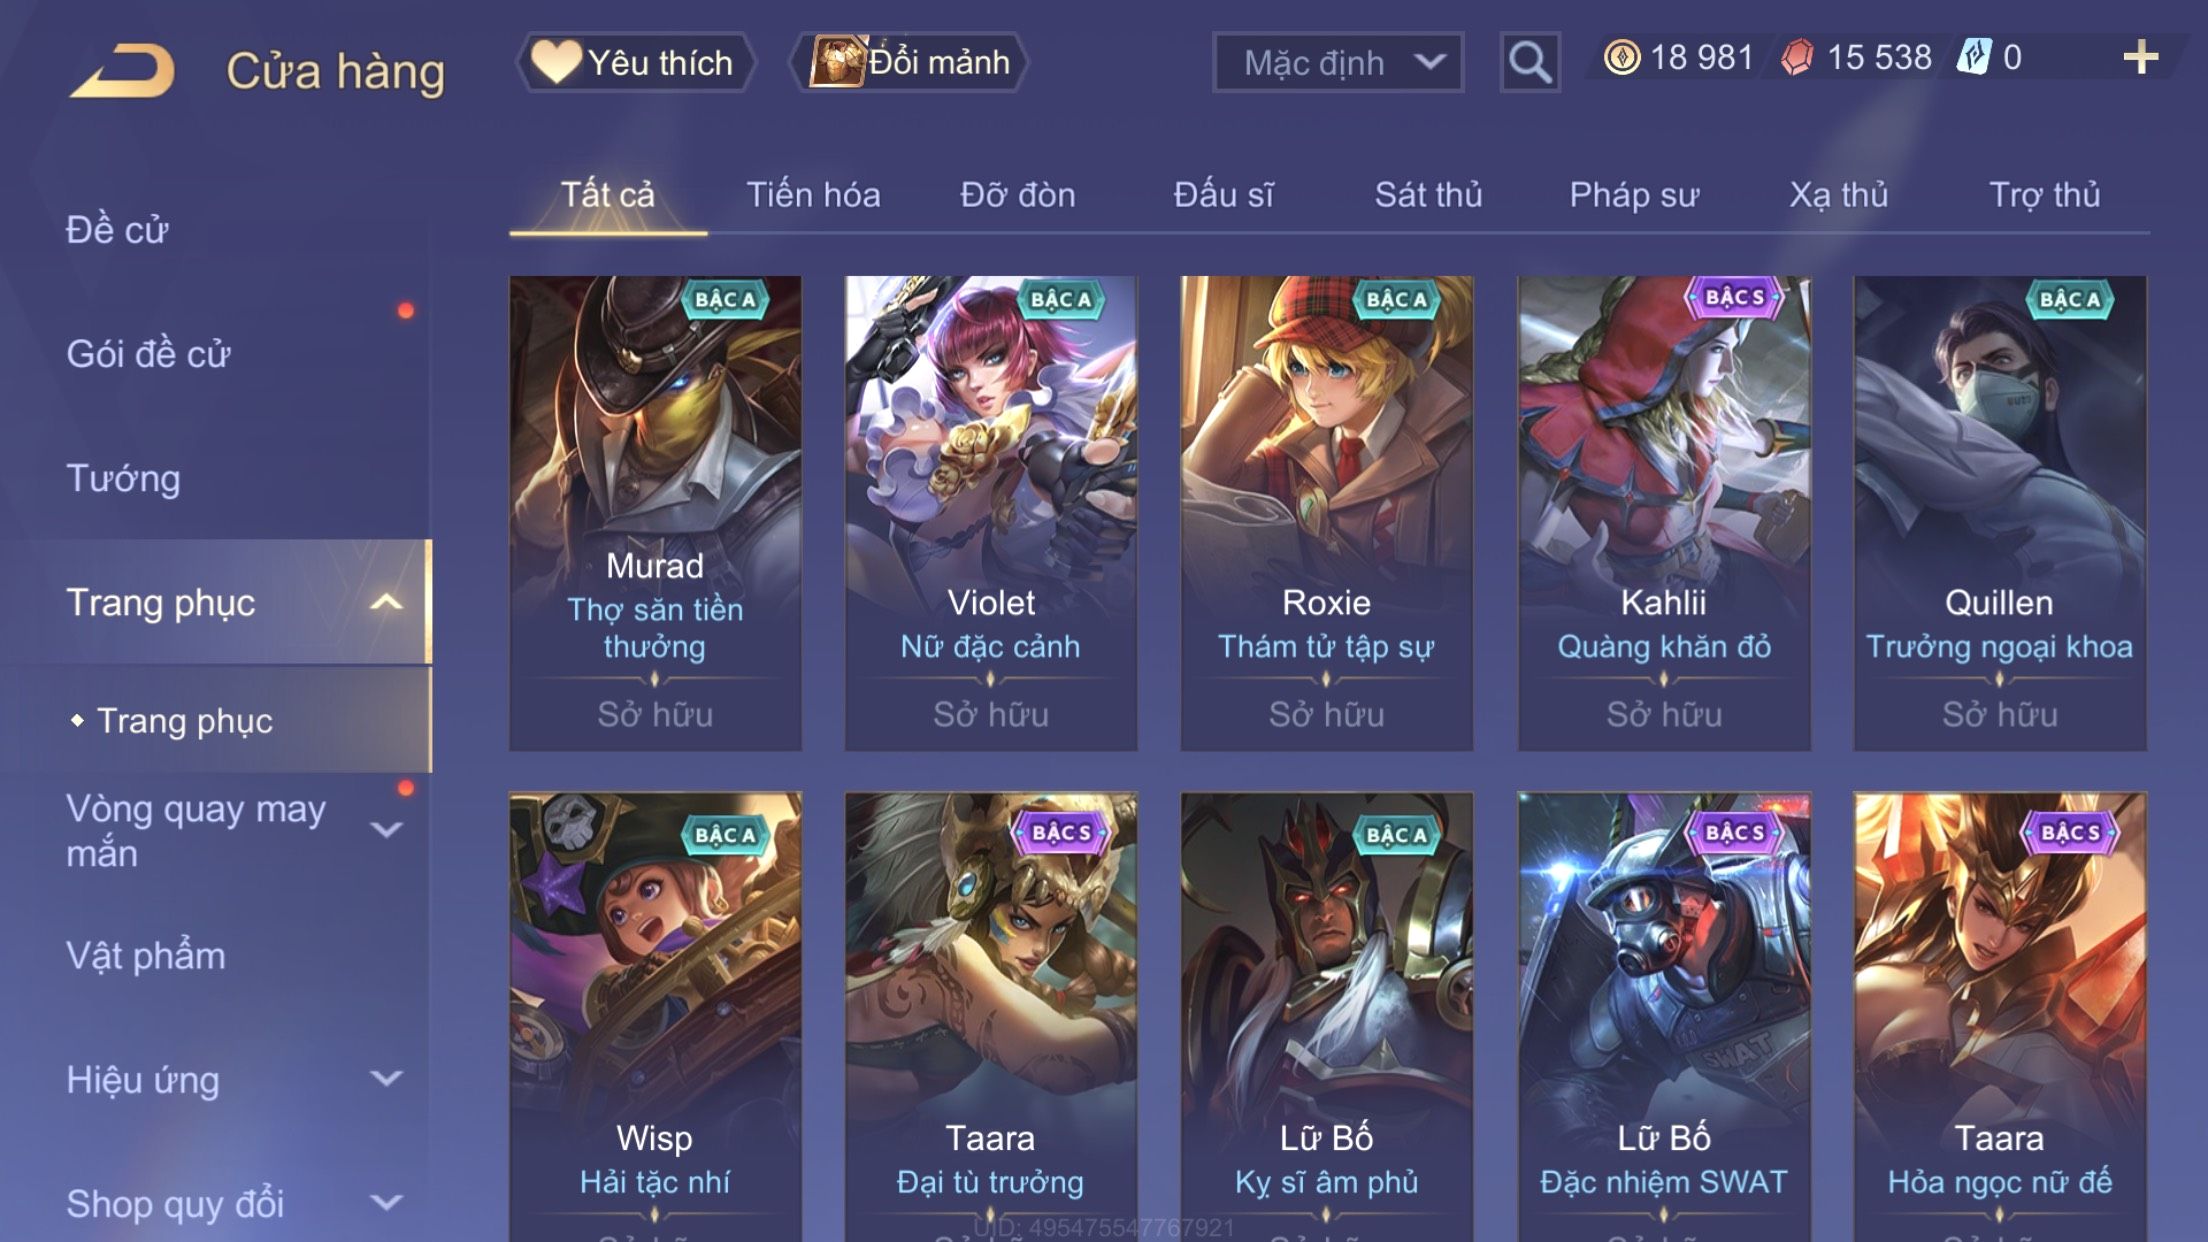
Task: Select Murad Thợ săn tiền thưởng skin card
Action: (x=655, y=513)
